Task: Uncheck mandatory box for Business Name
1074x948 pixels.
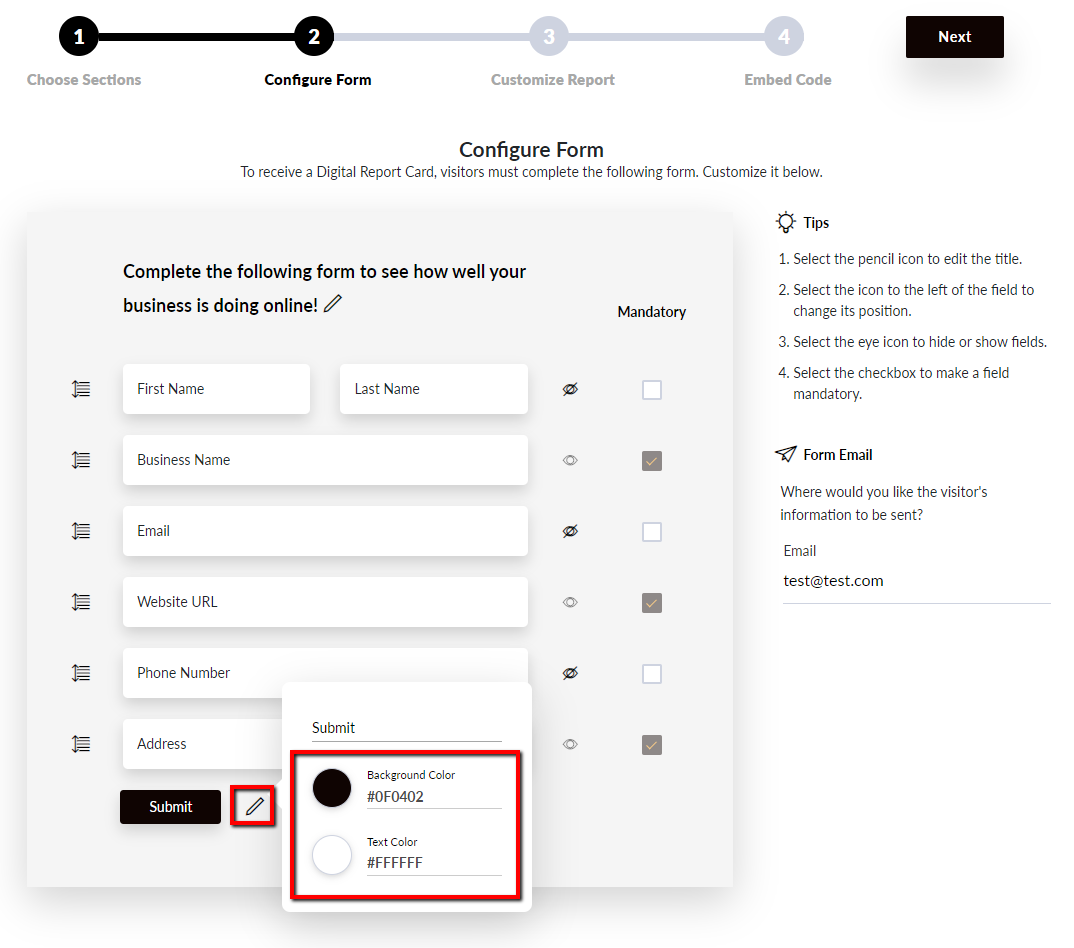Action: click(x=651, y=461)
